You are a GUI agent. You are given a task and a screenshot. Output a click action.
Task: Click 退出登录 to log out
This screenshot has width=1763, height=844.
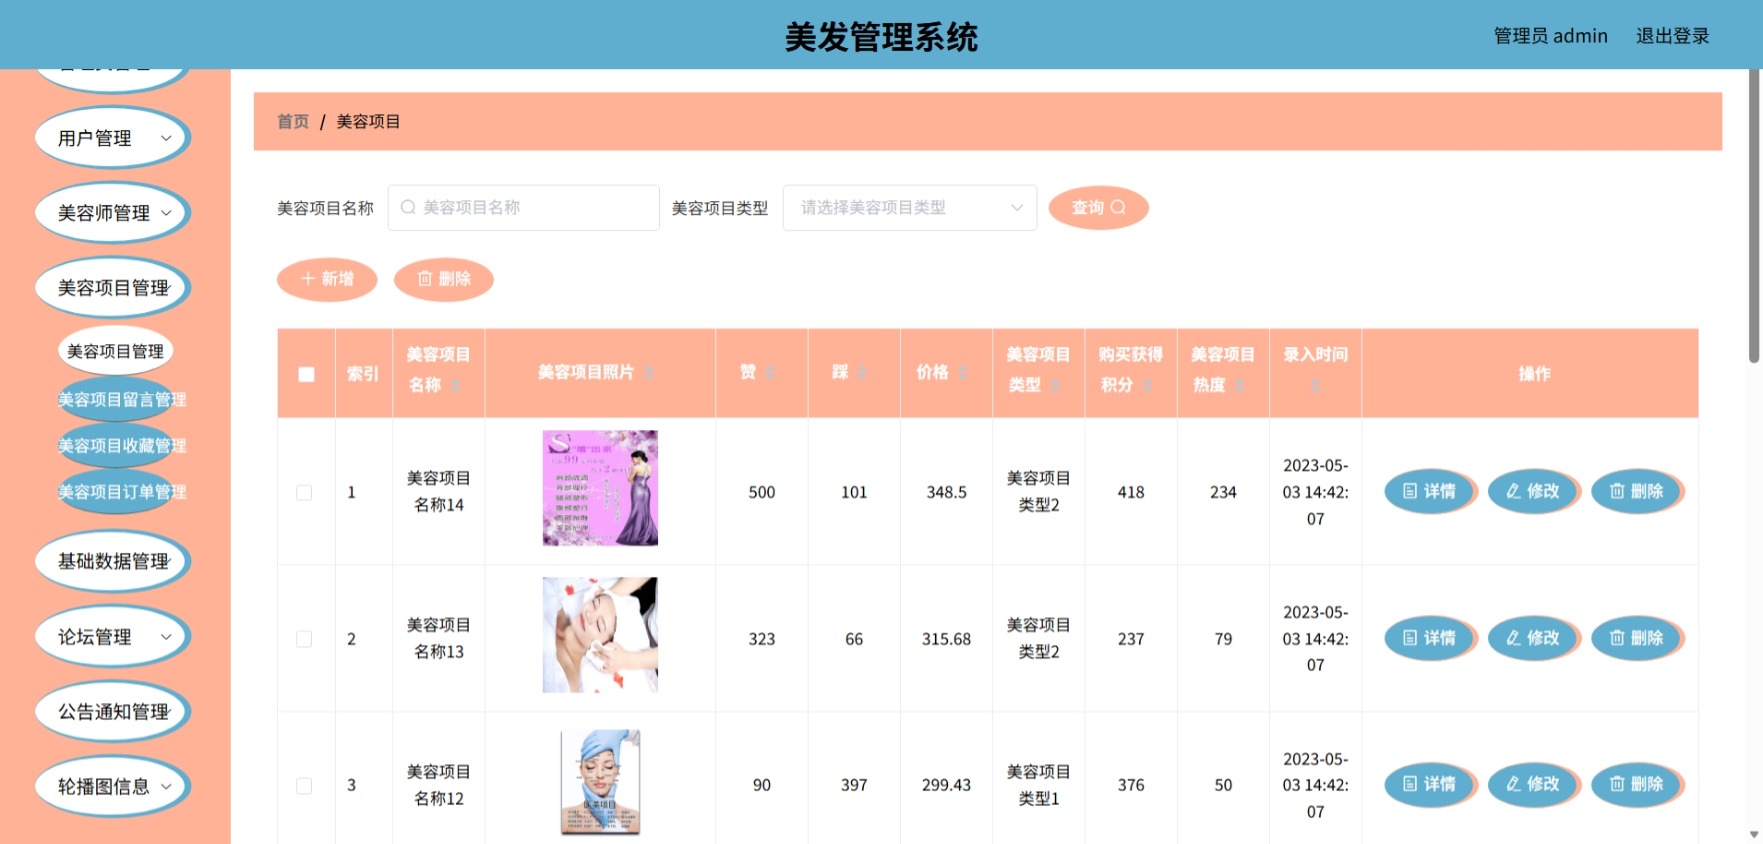[1672, 36]
